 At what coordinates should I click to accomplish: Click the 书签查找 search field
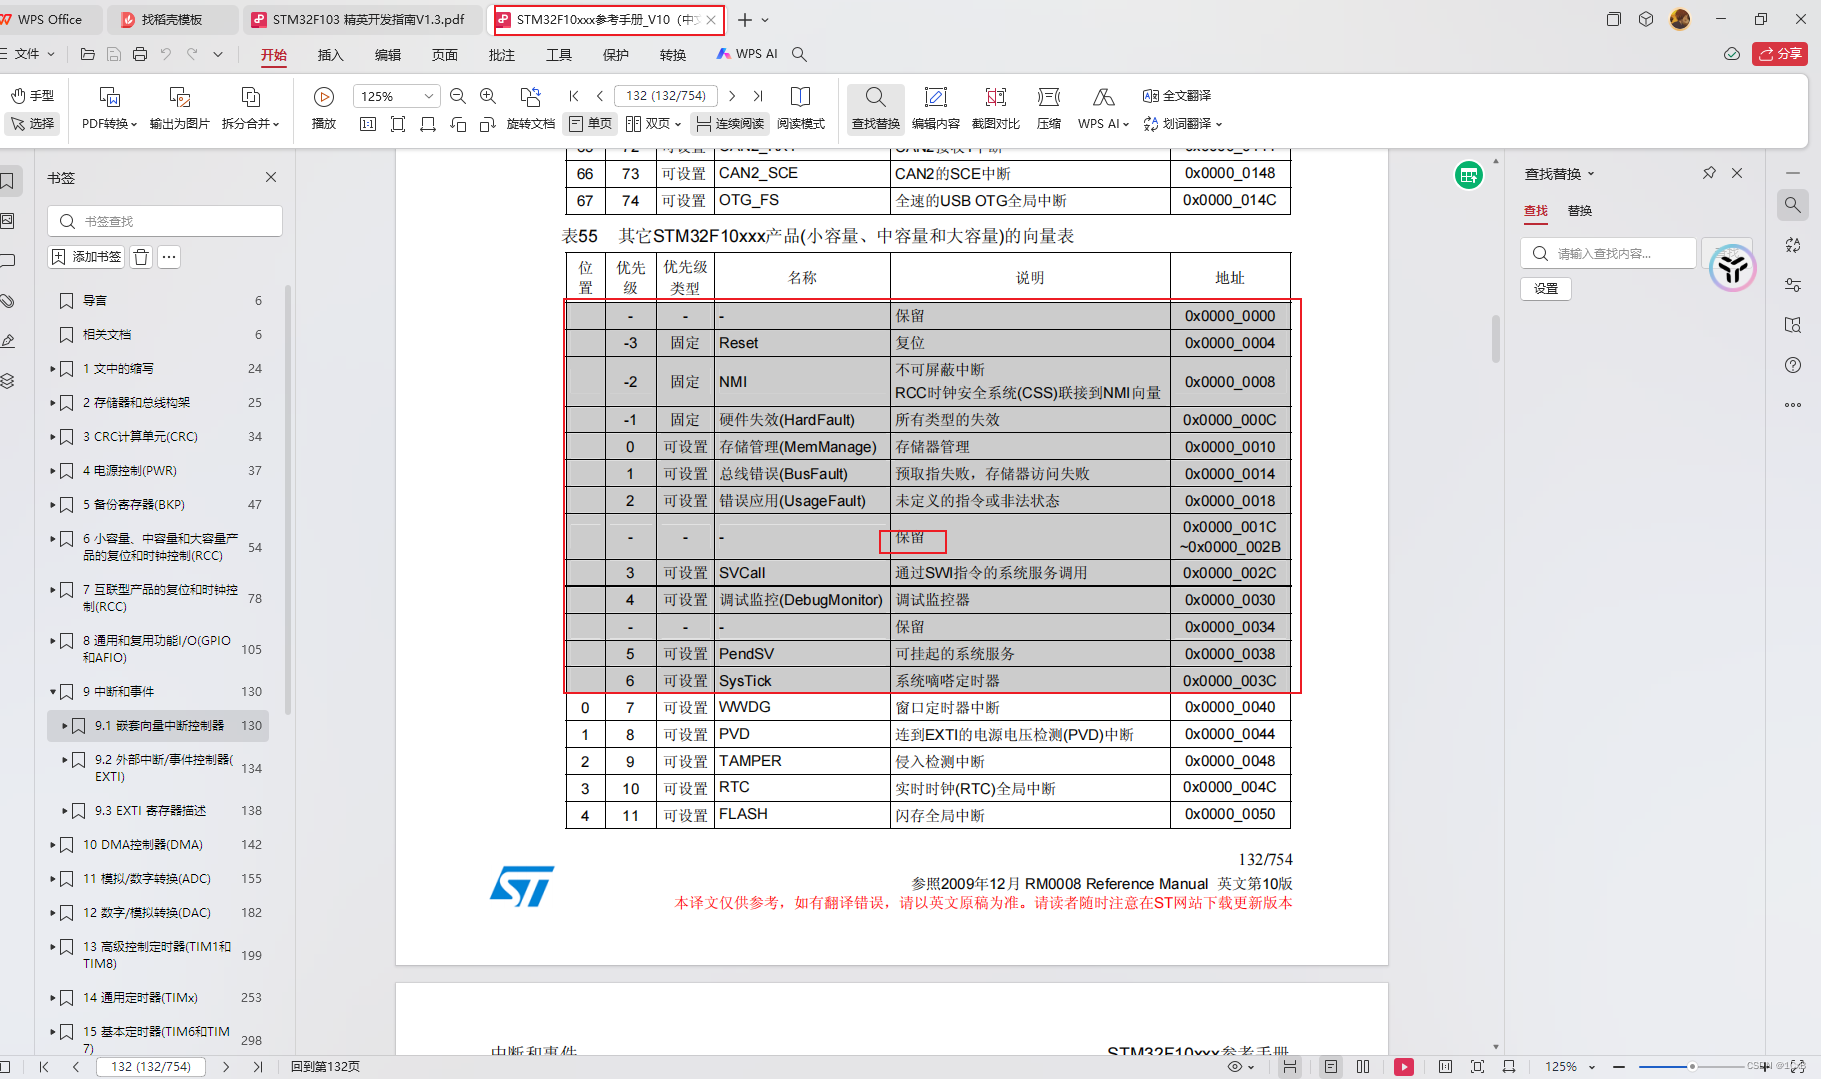coord(165,221)
